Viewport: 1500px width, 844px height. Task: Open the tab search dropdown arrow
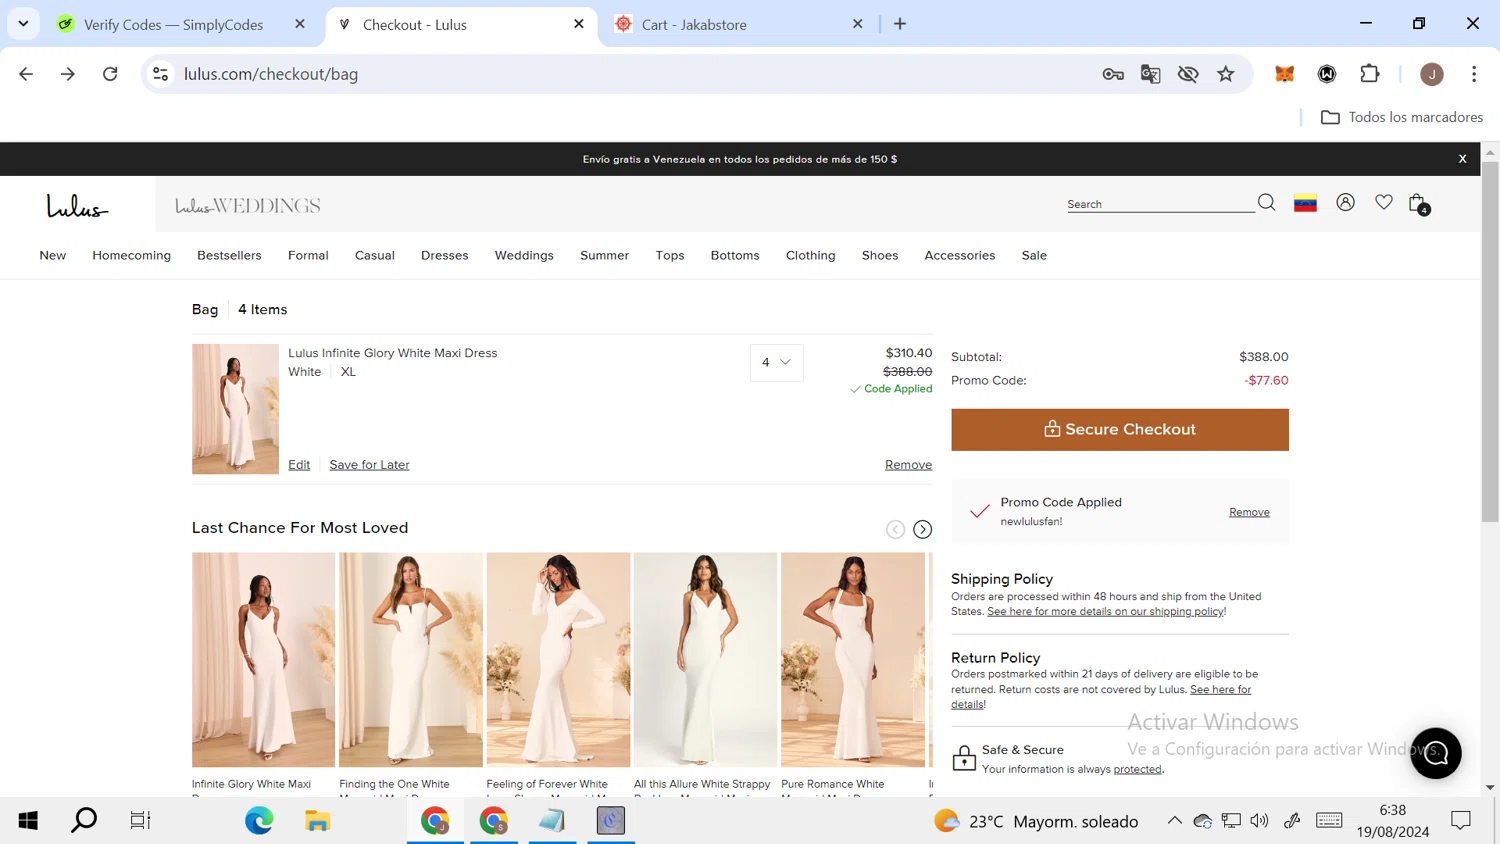(23, 24)
